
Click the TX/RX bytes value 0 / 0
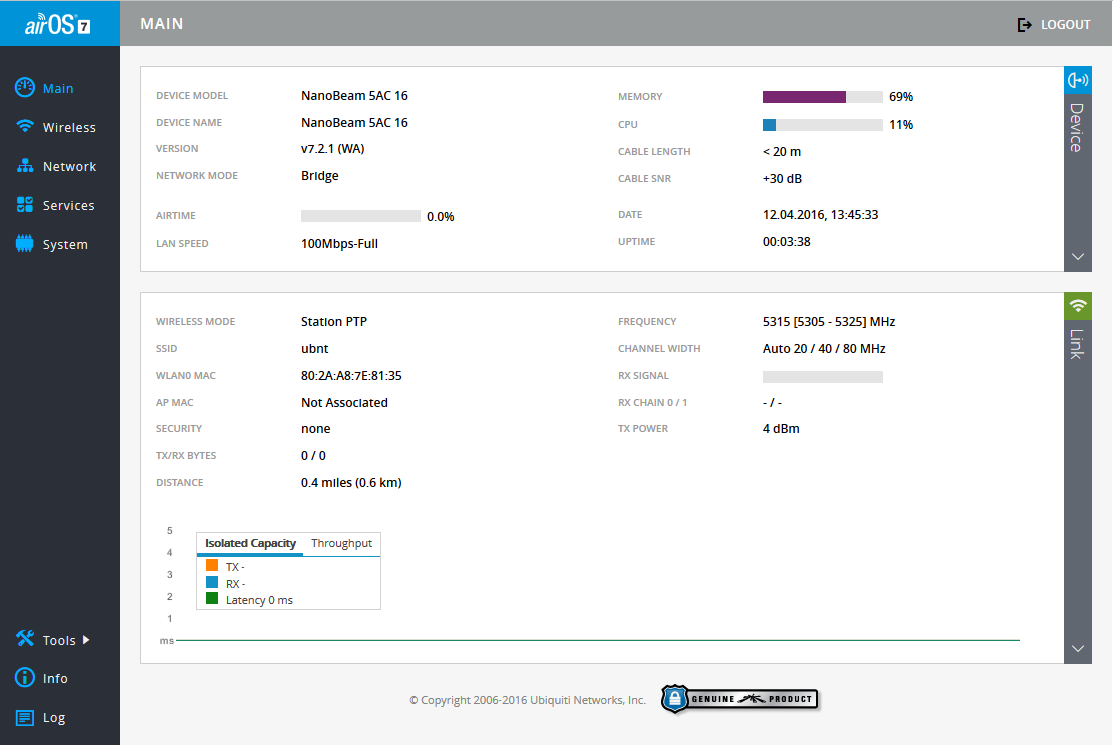tap(313, 456)
